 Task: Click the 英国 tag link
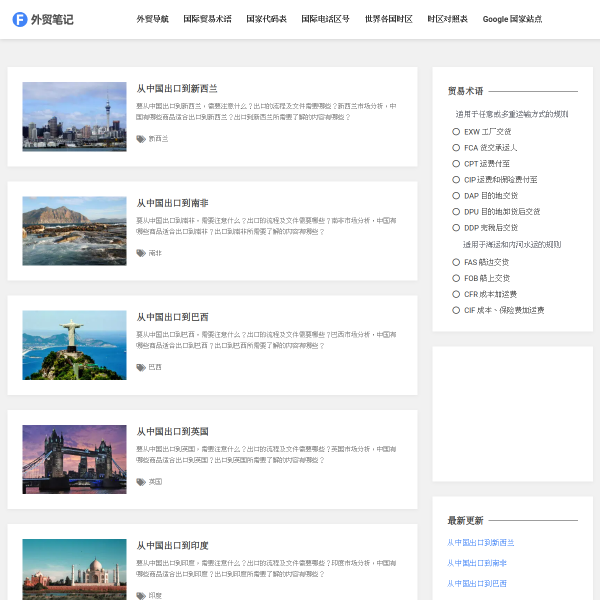click(155, 482)
